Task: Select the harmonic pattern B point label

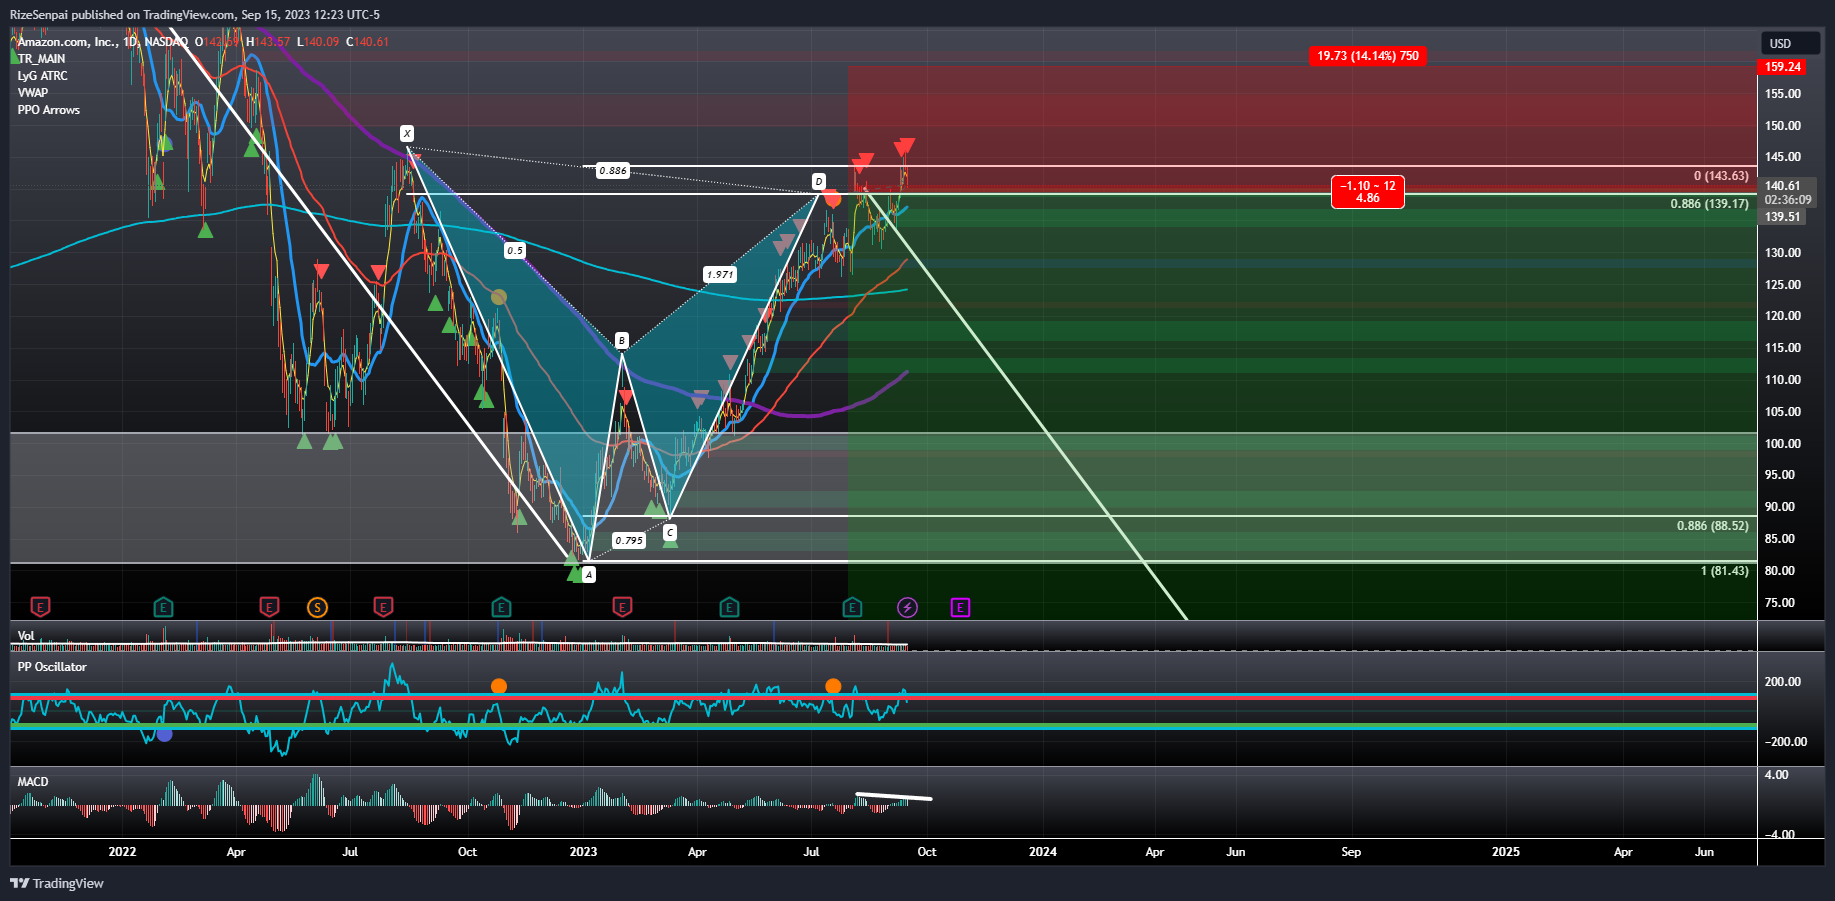Action: coord(621,340)
